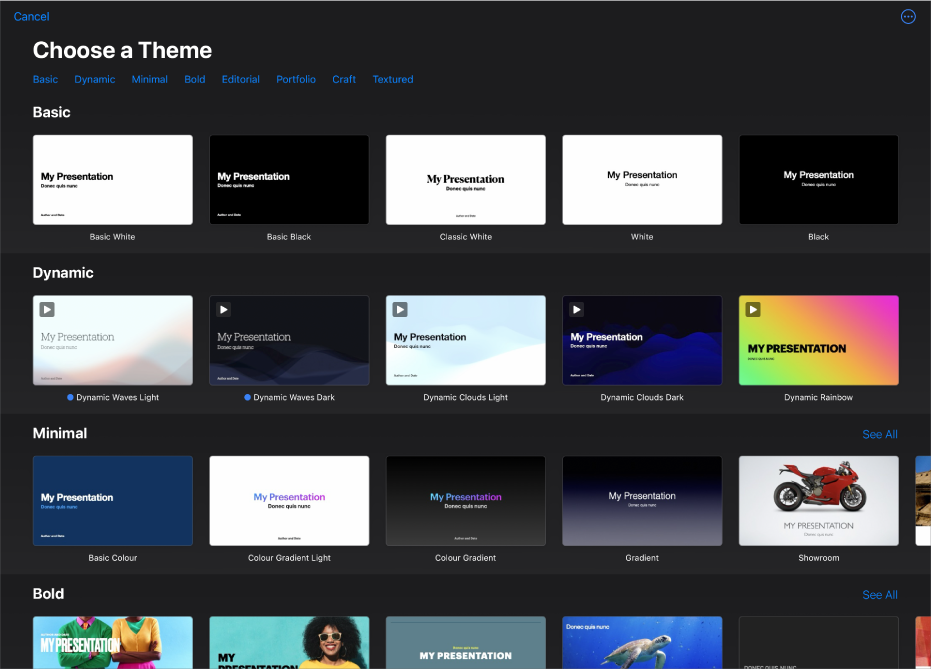Expand Minimal section with See All
This screenshot has width=931, height=670.
point(879,434)
